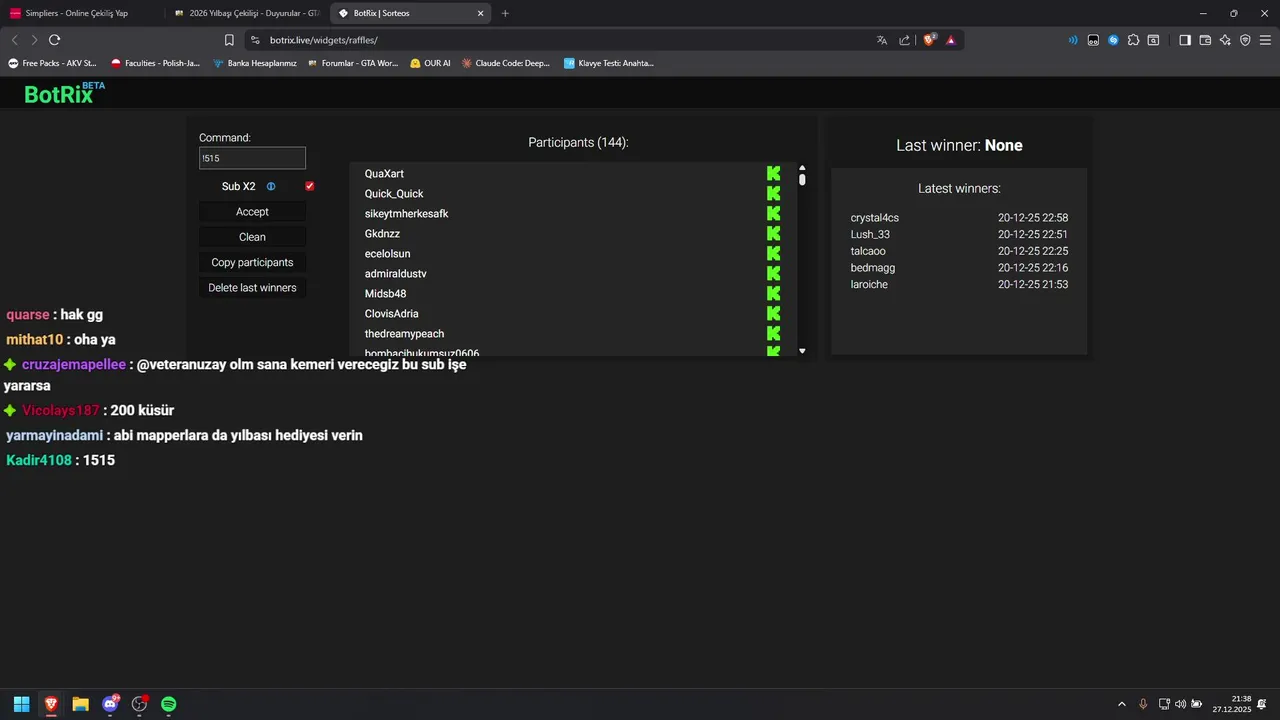
Task: Open the browser extensions puzzle icon
Action: (x=1133, y=40)
